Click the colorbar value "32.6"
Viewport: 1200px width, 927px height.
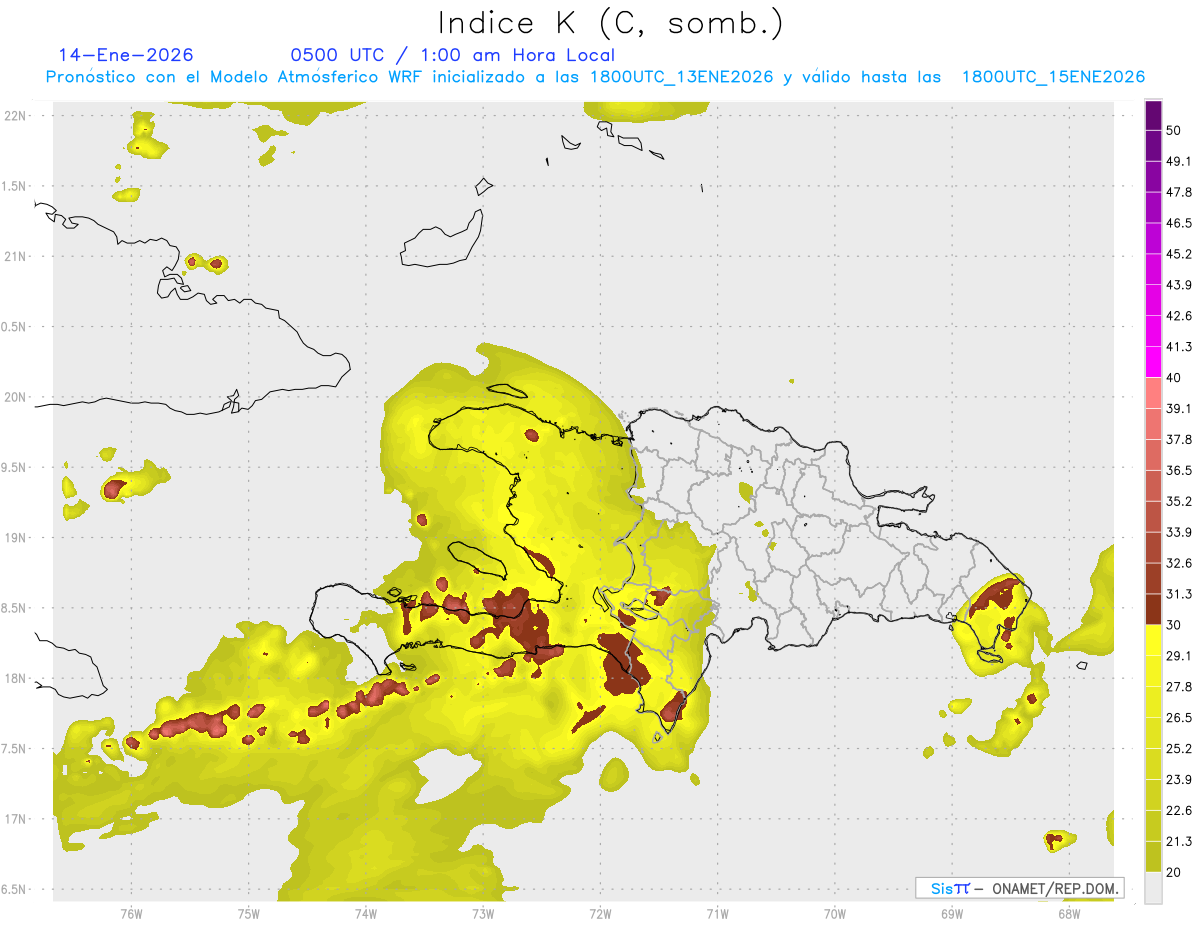(x=1179, y=563)
